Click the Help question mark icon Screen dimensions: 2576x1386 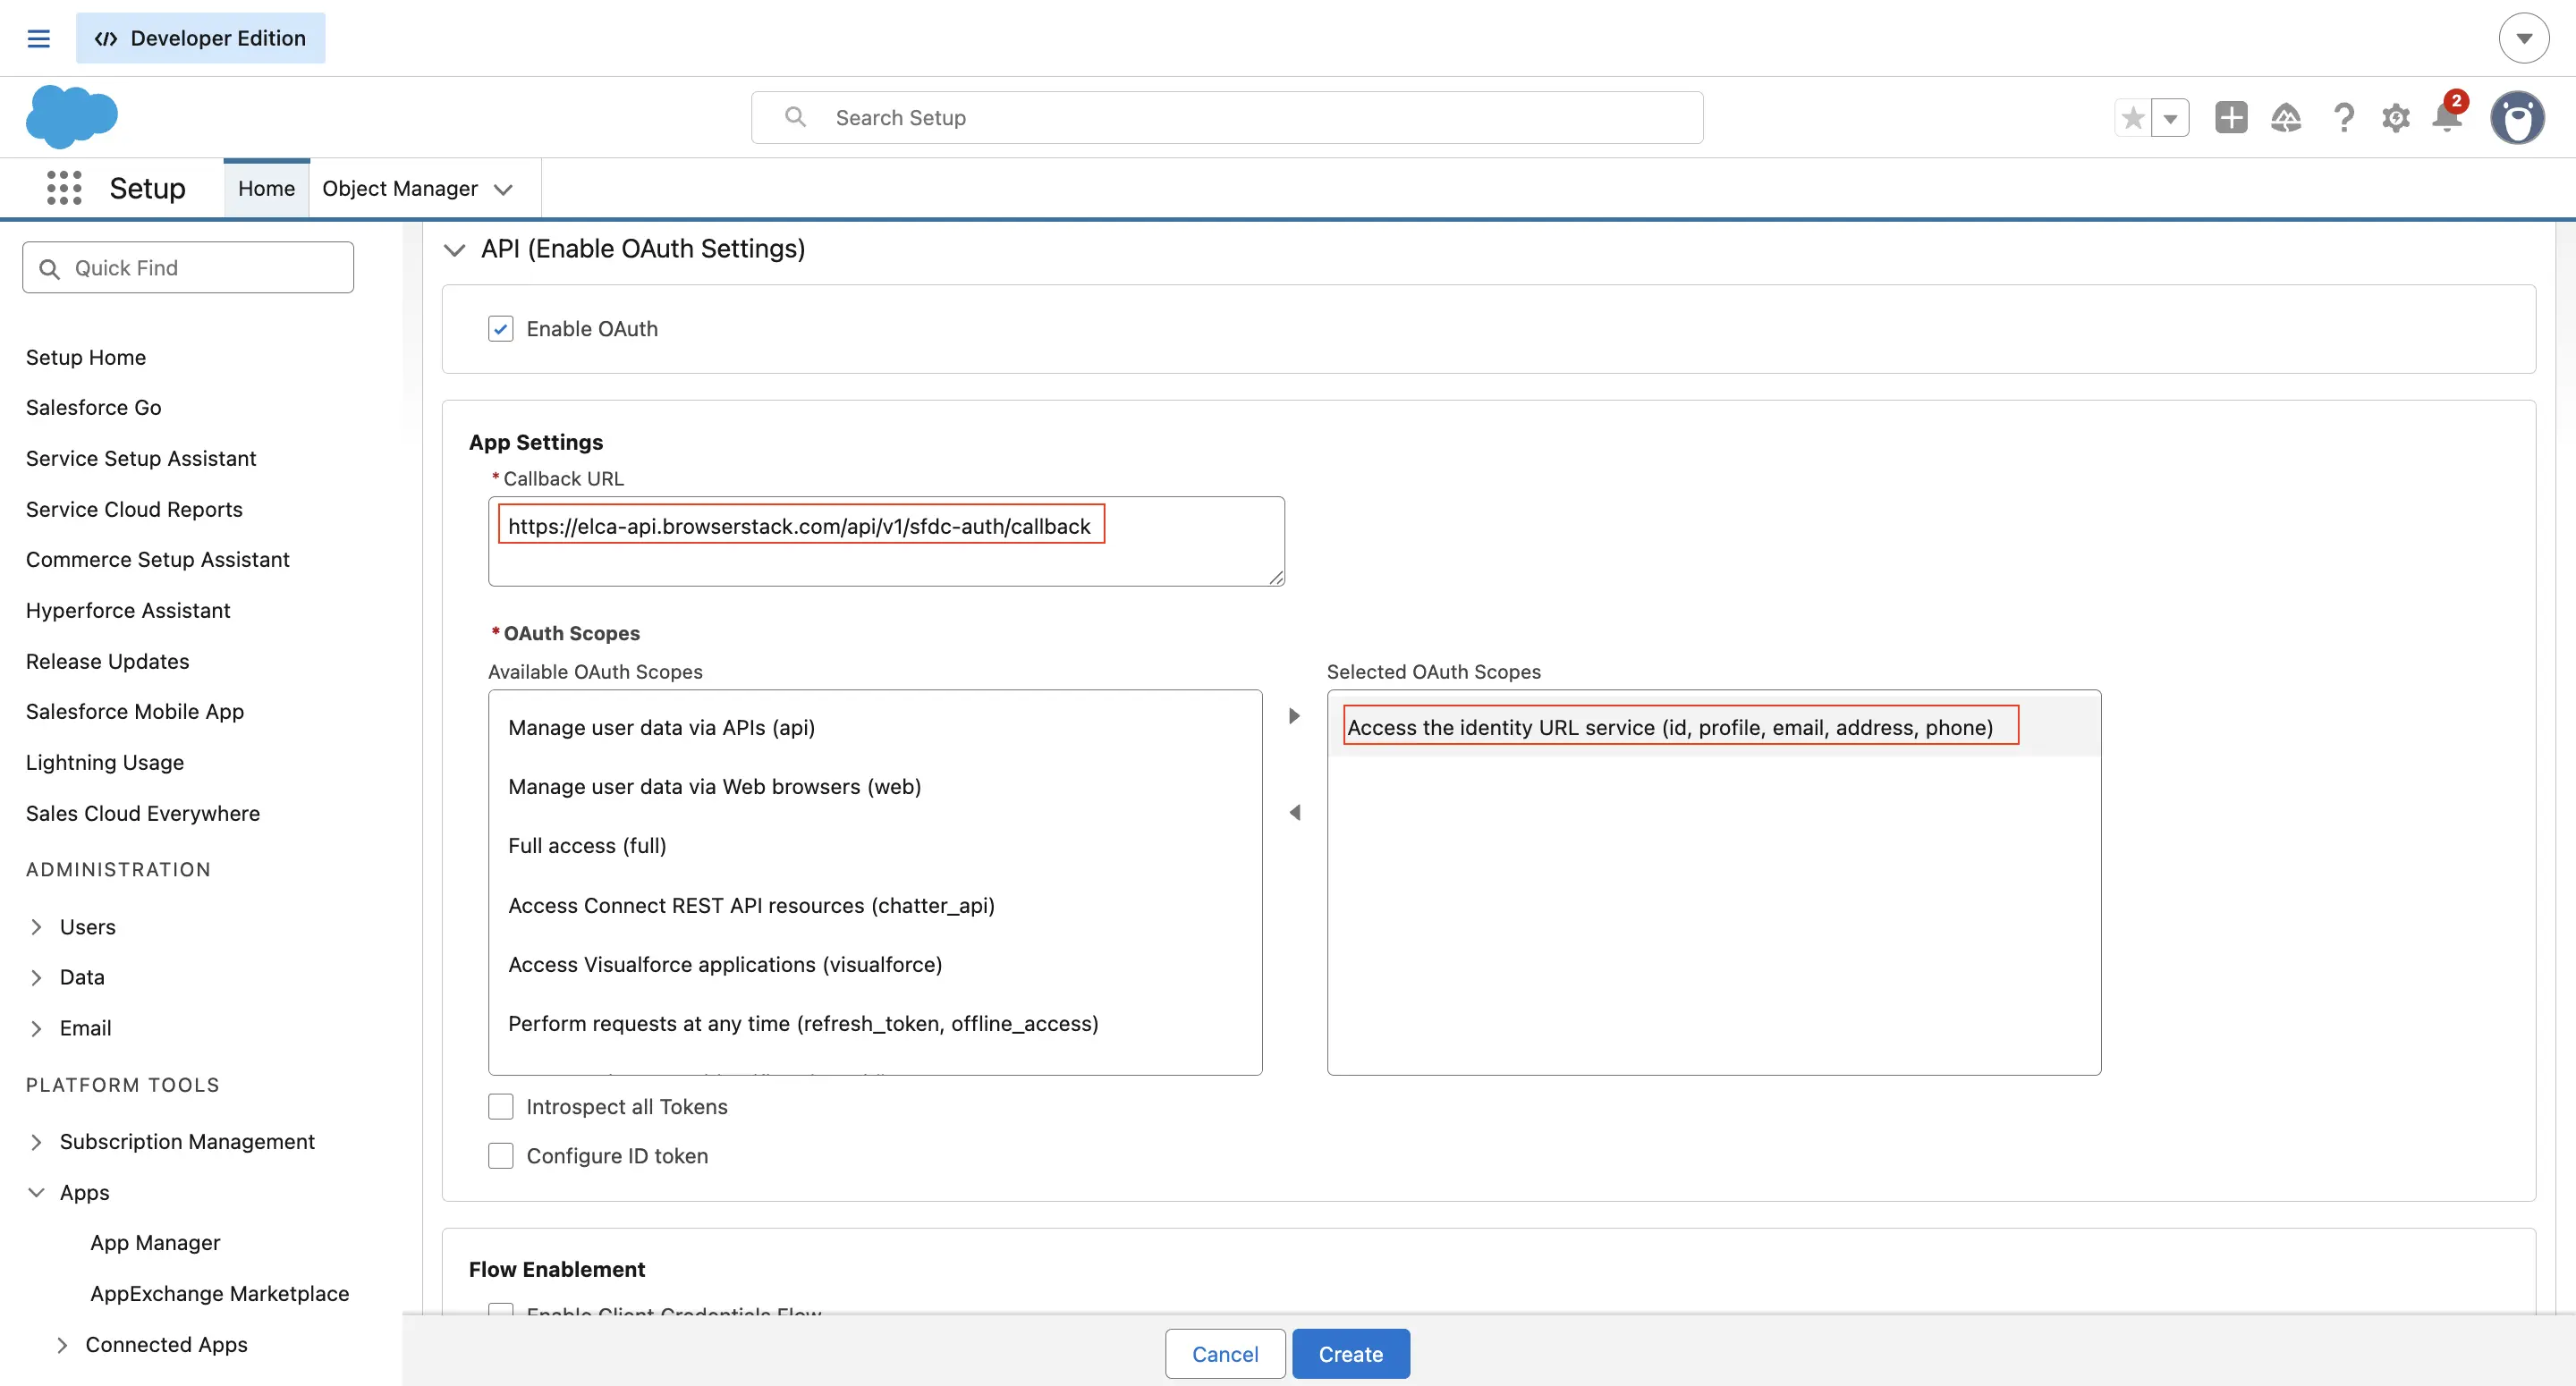point(2343,117)
